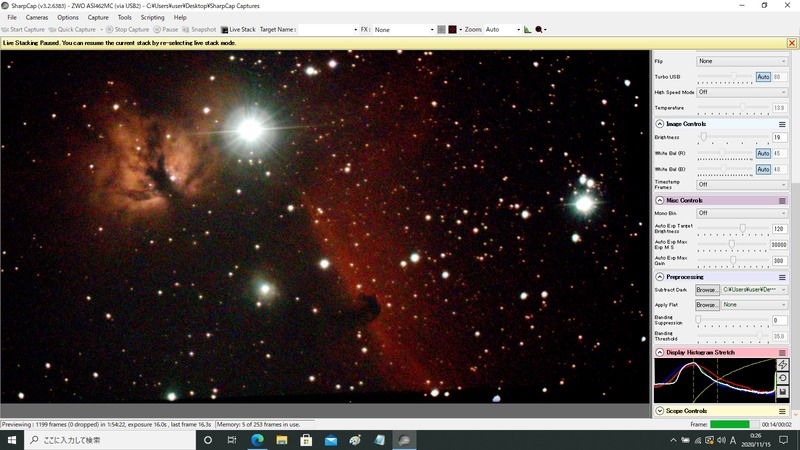The image size is (800, 450).
Task: Open the High Speed Mode dropdown
Action: 742,92
